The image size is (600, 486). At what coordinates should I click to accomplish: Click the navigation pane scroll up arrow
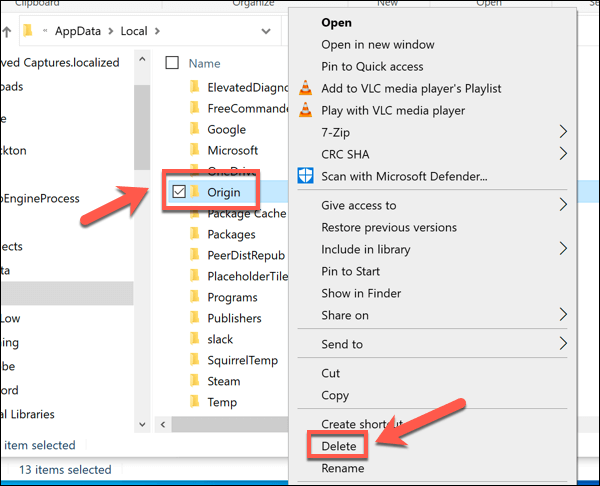(142, 59)
